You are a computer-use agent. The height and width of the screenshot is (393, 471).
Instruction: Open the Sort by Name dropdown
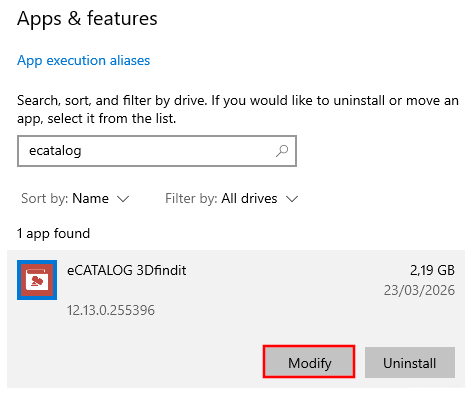pos(75,199)
